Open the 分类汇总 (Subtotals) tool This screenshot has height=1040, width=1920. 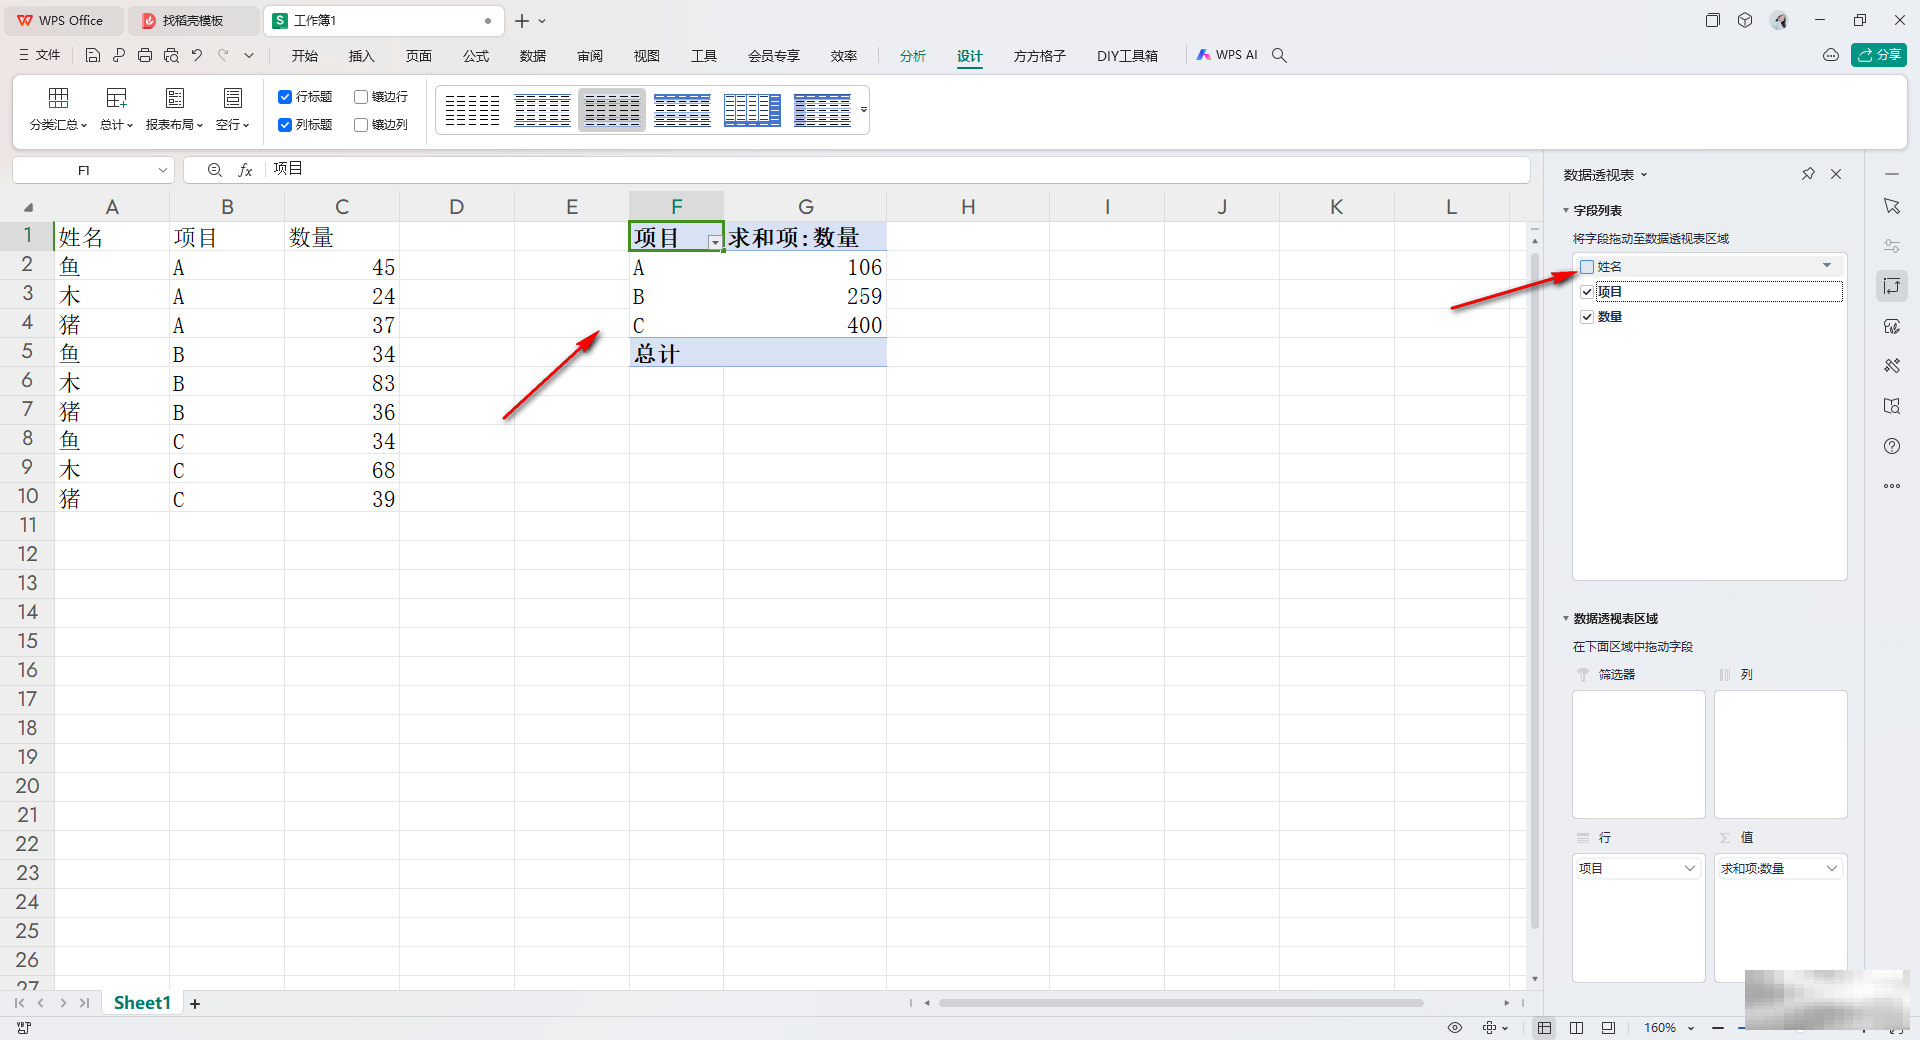click(x=57, y=110)
